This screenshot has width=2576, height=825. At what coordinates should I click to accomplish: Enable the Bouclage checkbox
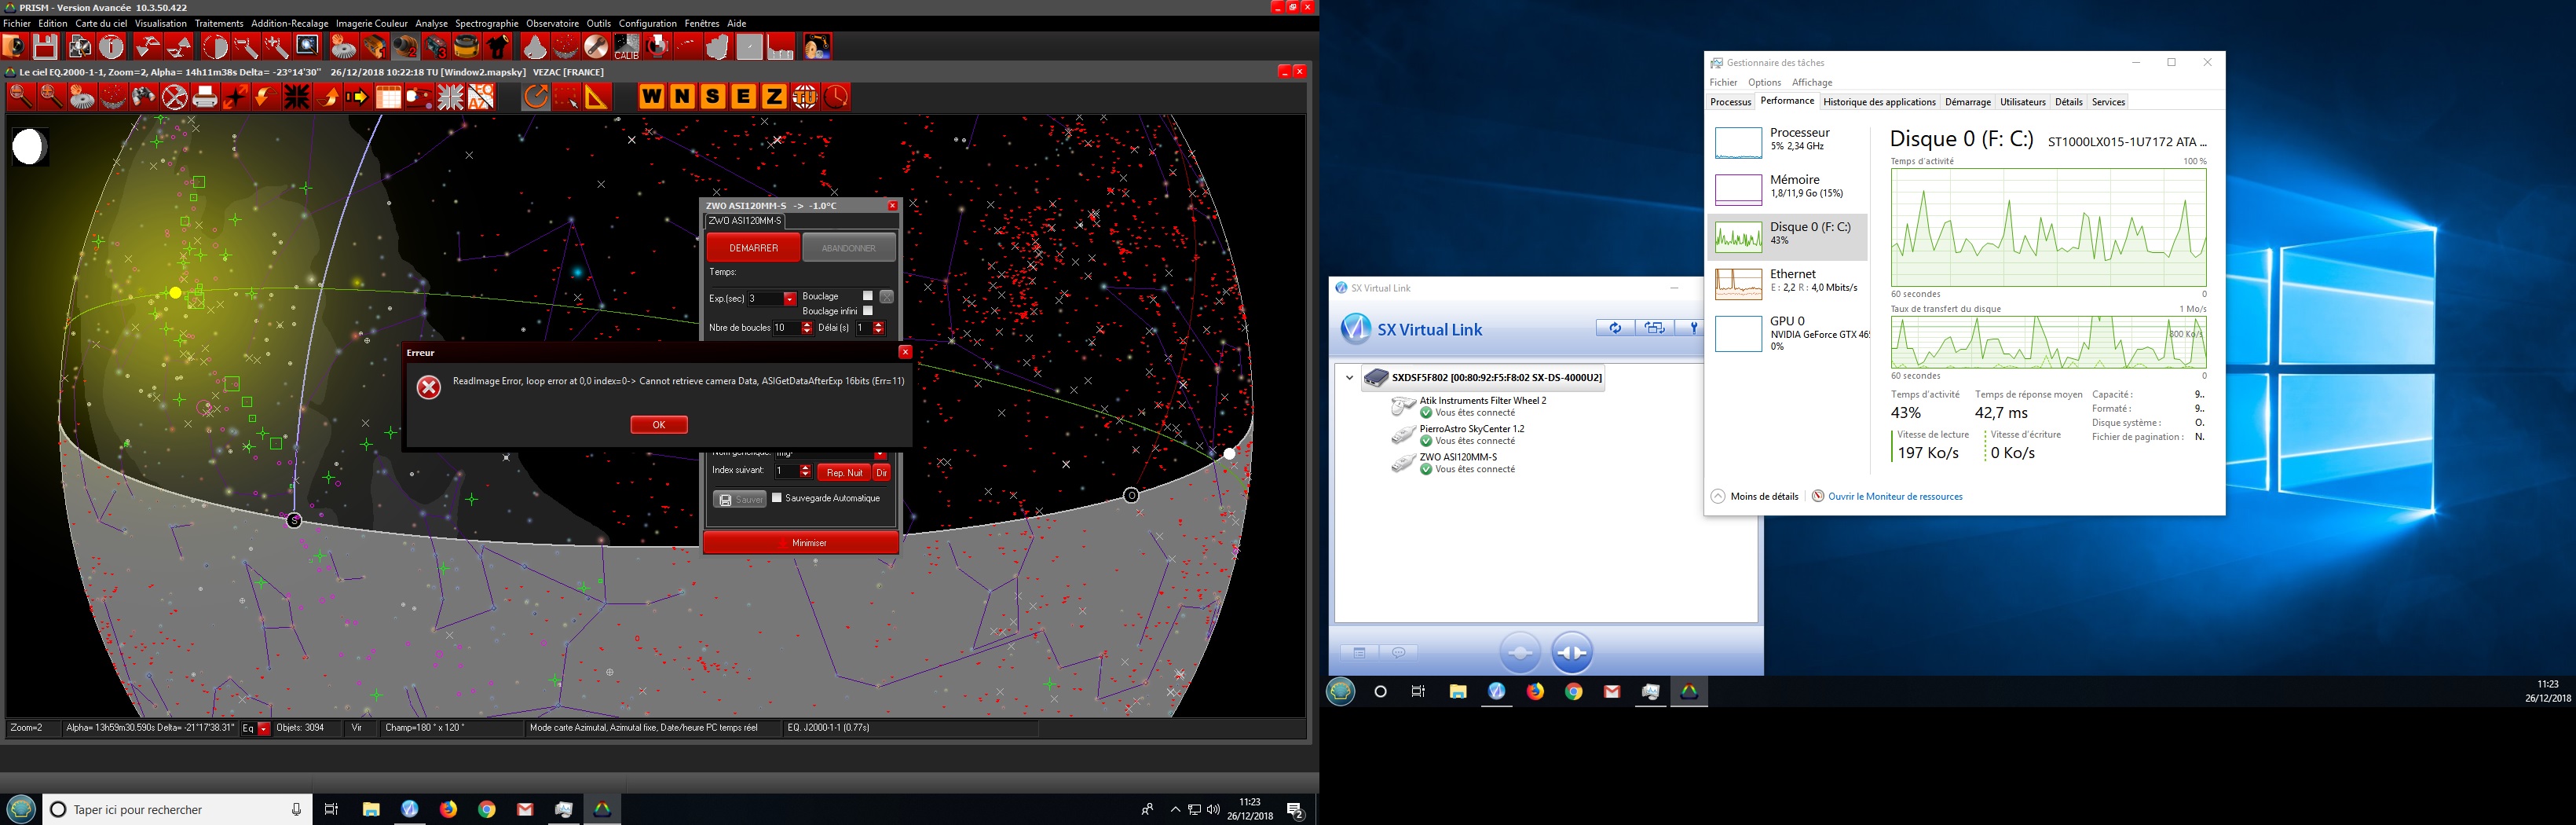click(x=868, y=296)
